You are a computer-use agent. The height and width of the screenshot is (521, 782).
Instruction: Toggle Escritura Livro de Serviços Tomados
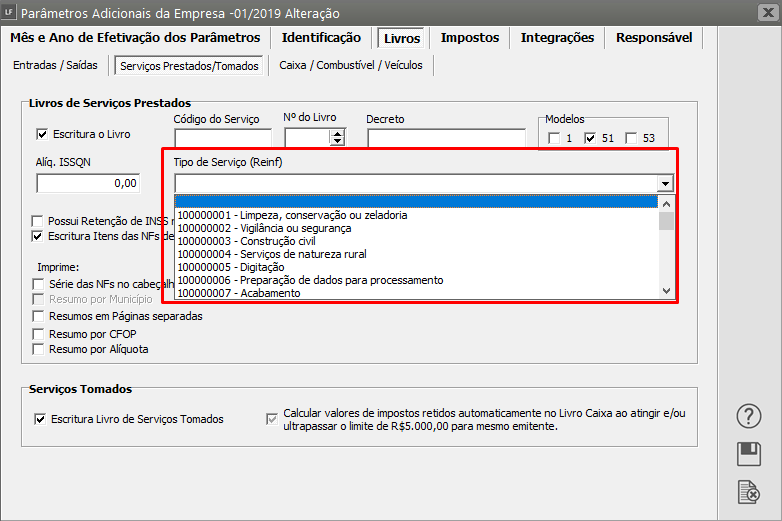coord(40,419)
